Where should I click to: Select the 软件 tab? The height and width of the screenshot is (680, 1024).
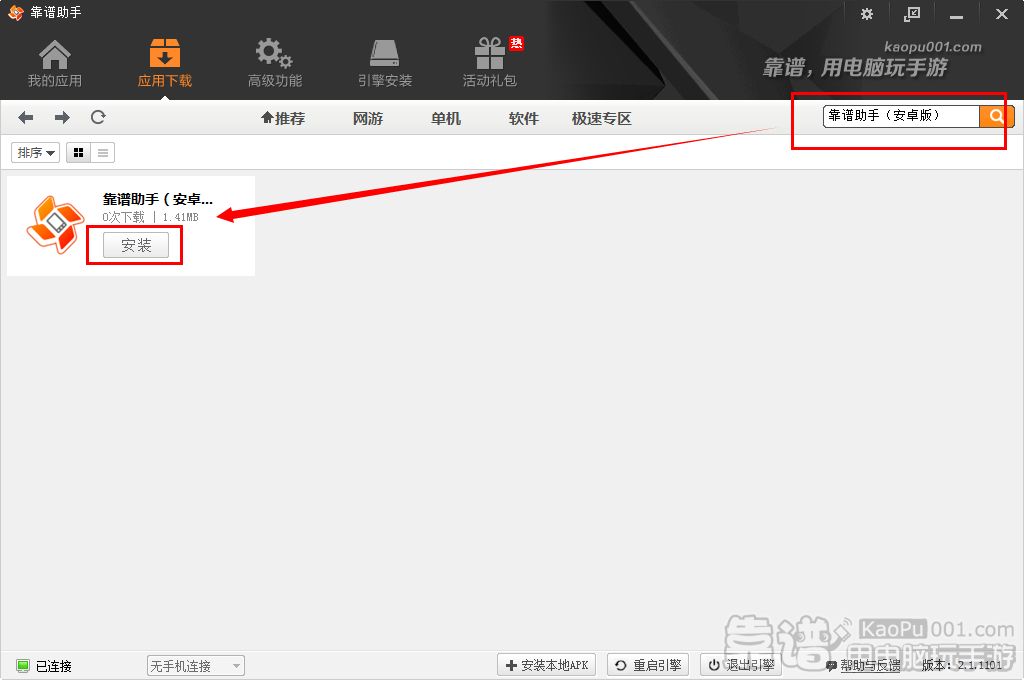point(523,118)
